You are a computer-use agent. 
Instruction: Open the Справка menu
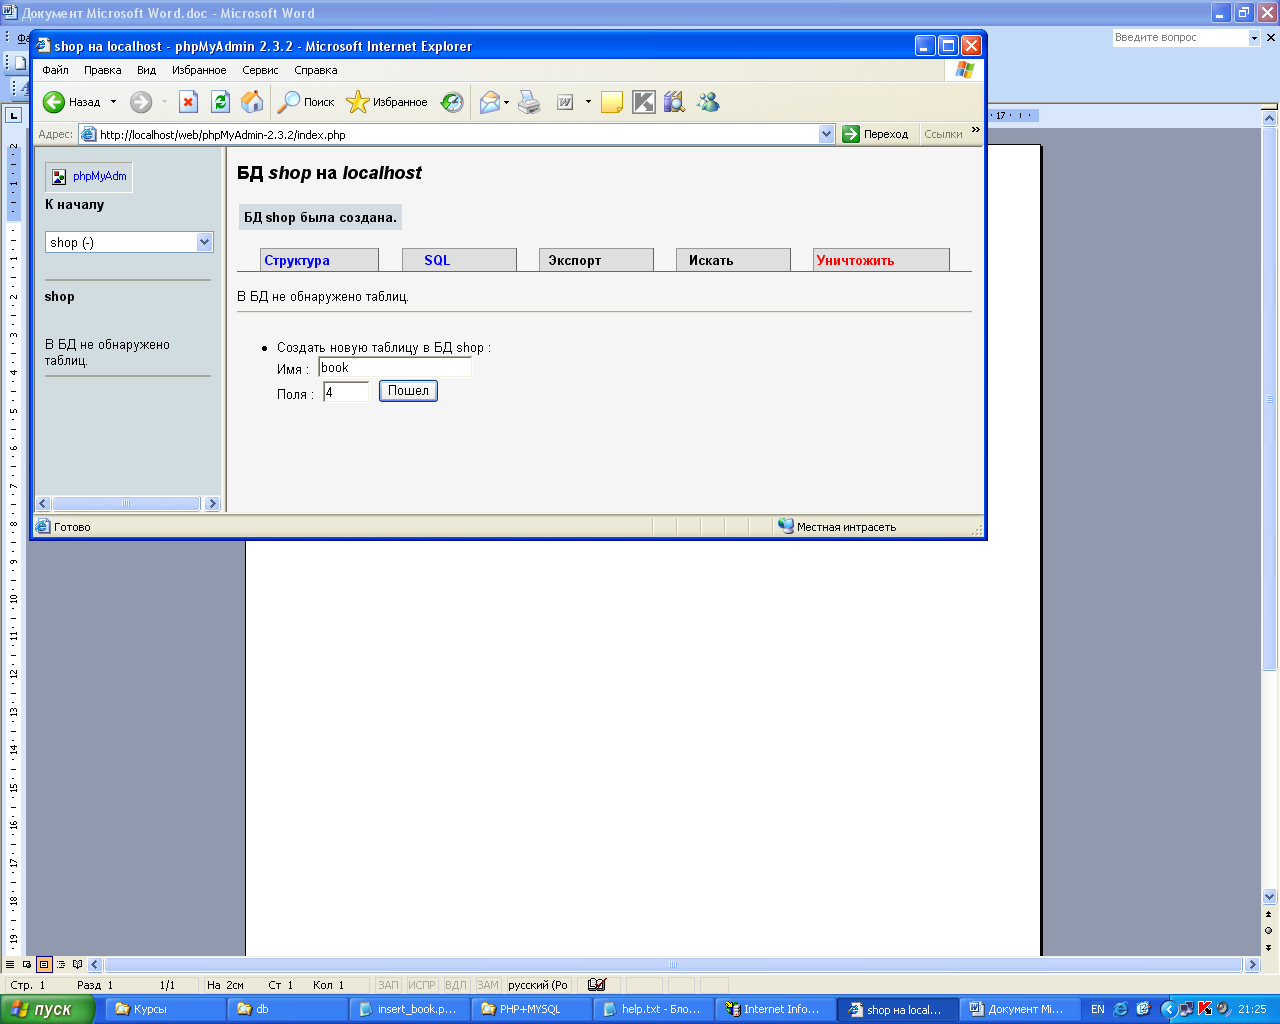[x=316, y=70]
